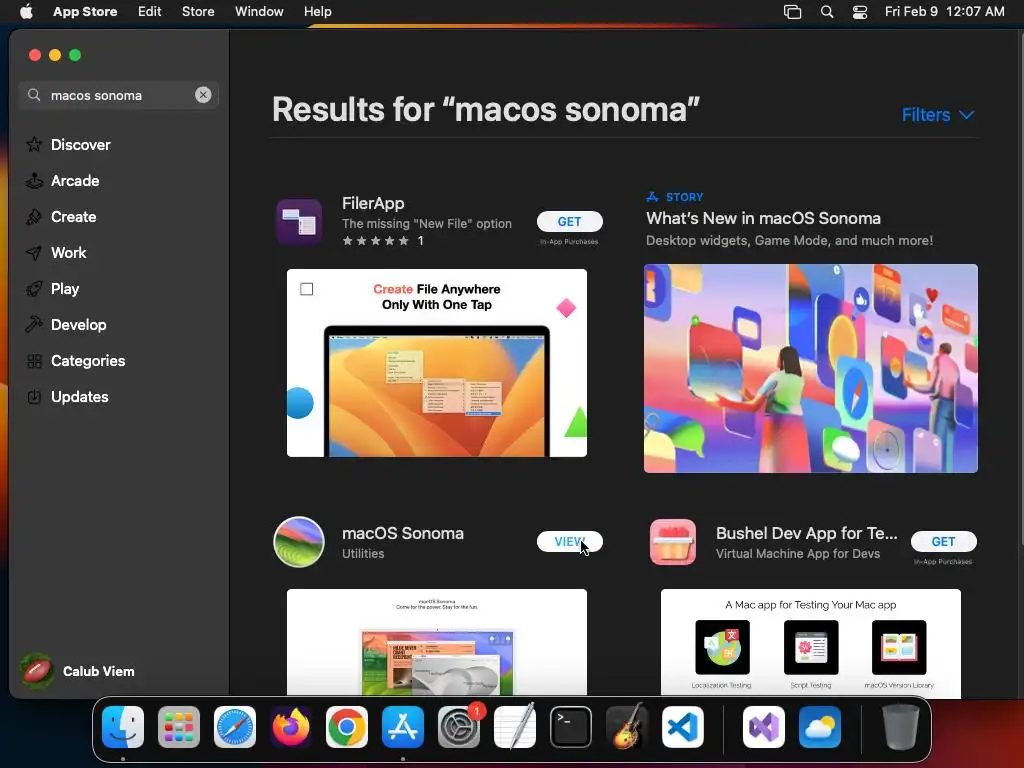Open the FilerApp title link
1024x768 pixels.
[x=373, y=203]
